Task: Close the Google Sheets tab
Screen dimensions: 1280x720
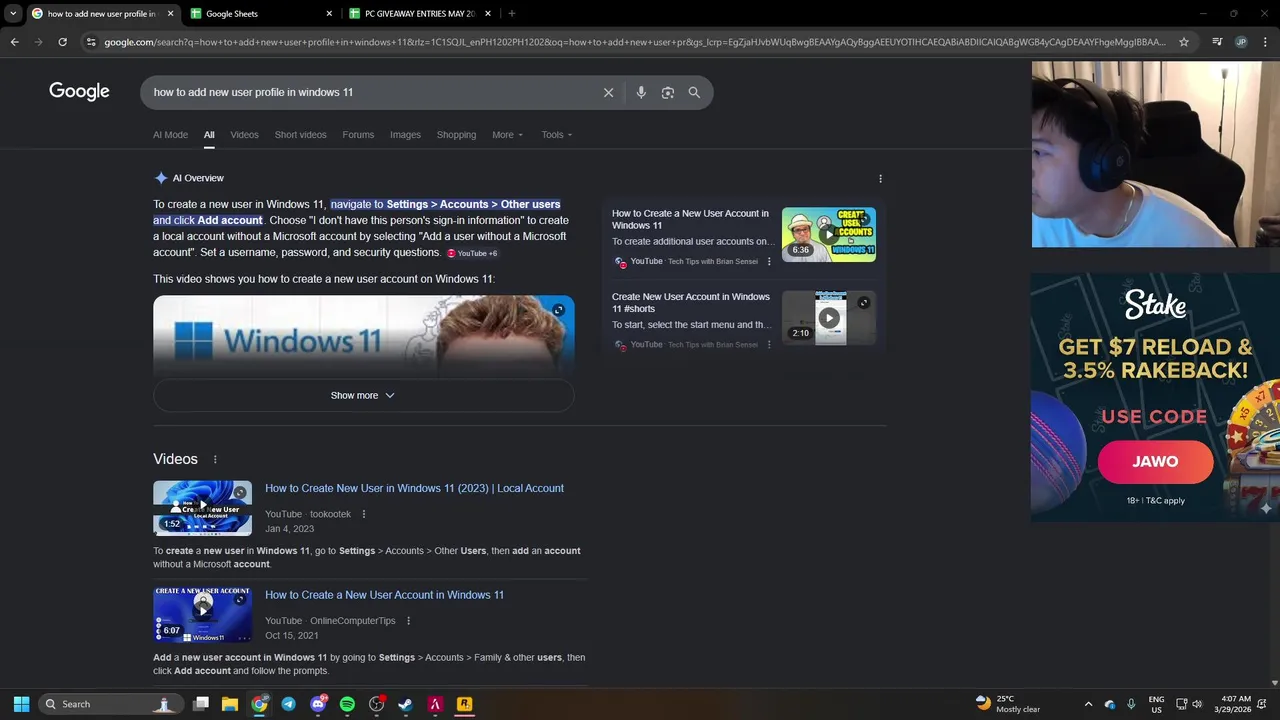Action: (x=329, y=14)
